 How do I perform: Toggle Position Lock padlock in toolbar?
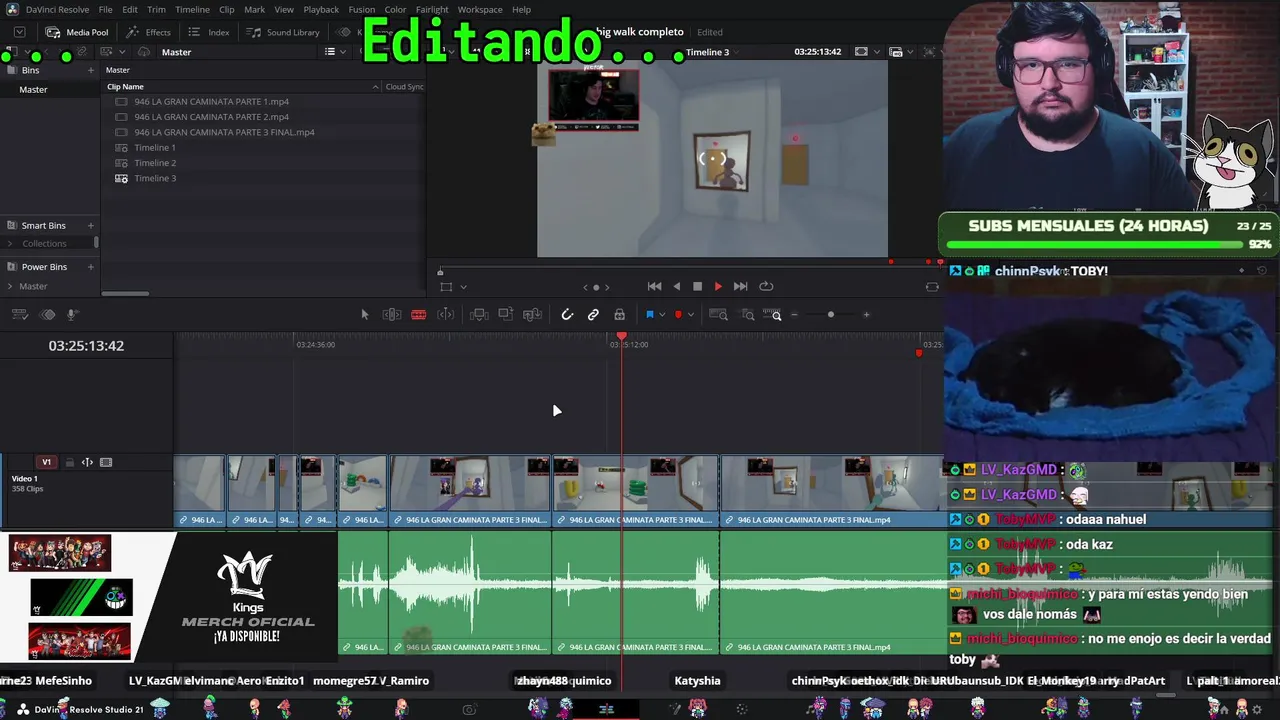(619, 315)
